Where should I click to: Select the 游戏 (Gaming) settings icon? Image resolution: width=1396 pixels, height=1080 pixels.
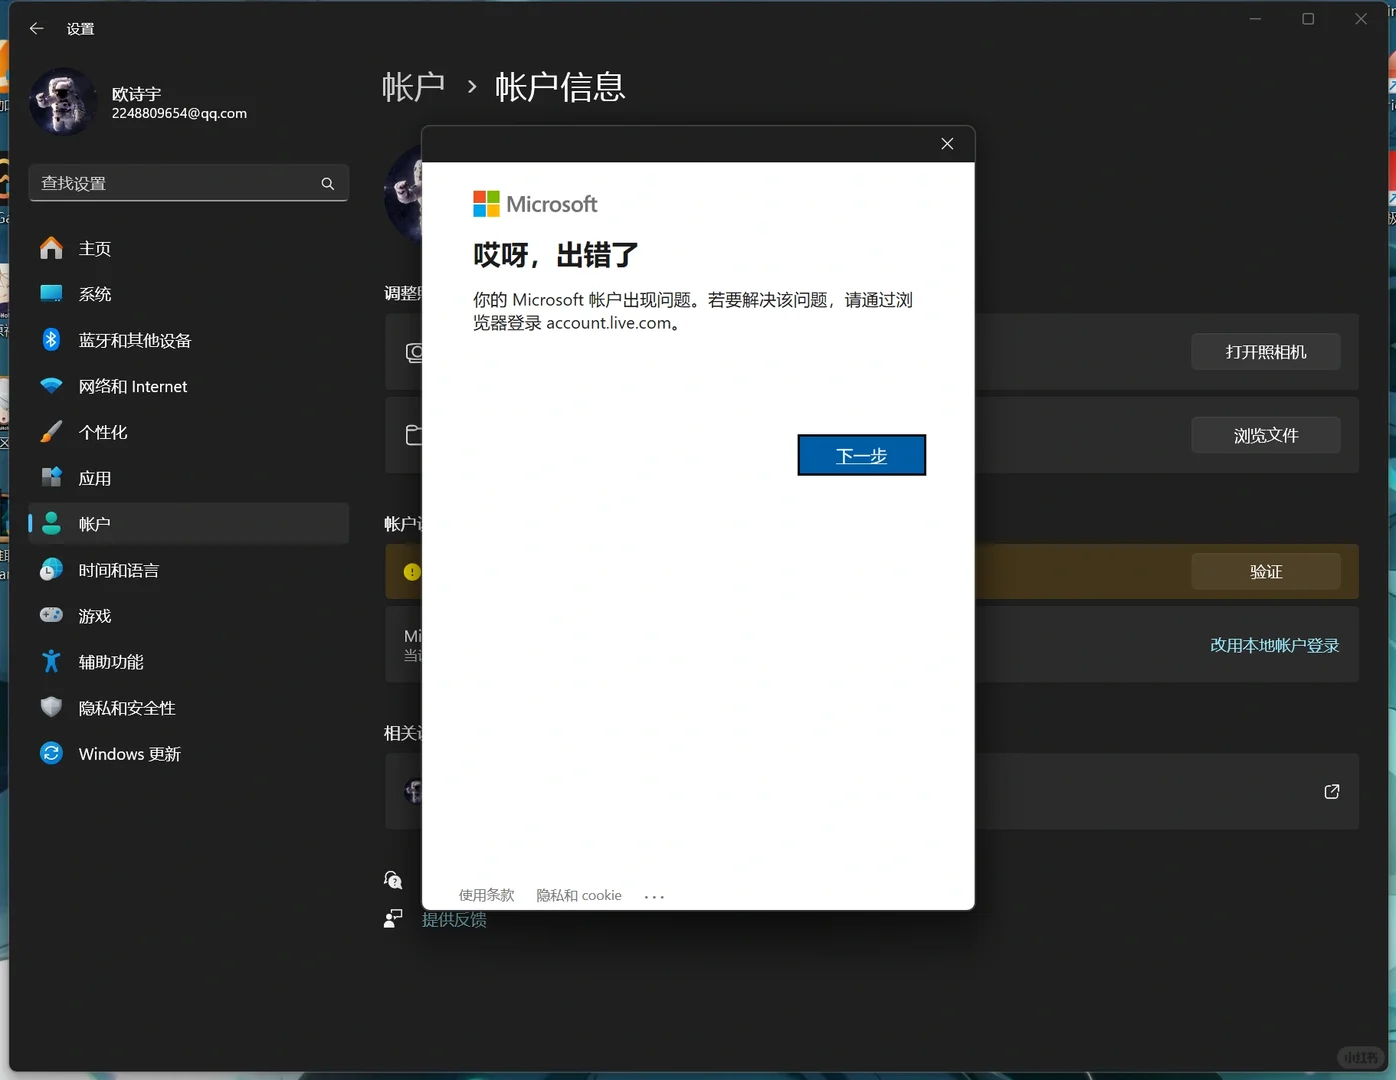[51, 615]
